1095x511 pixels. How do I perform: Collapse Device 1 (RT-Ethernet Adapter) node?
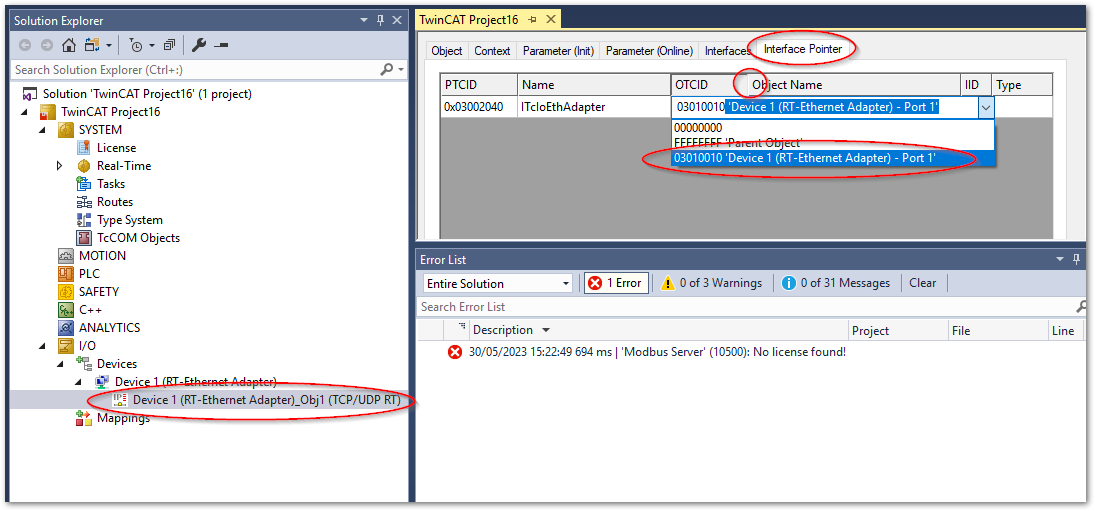tap(78, 382)
